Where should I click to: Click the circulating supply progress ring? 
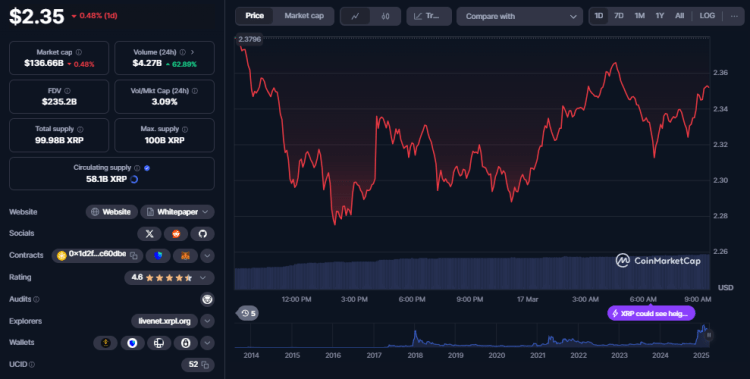click(x=134, y=179)
